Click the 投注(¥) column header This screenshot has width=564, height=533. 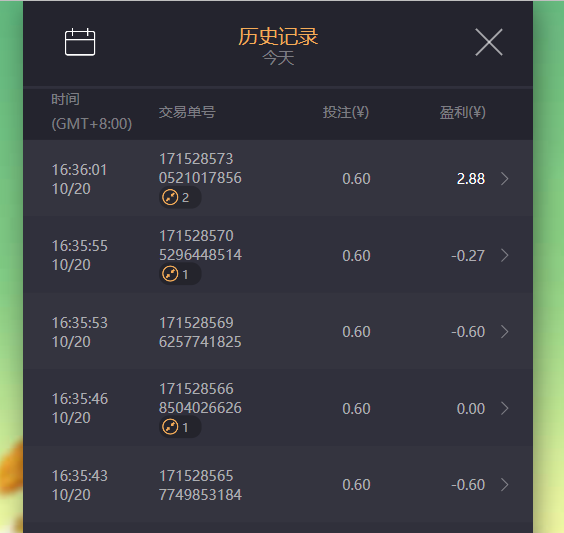[346, 113]
